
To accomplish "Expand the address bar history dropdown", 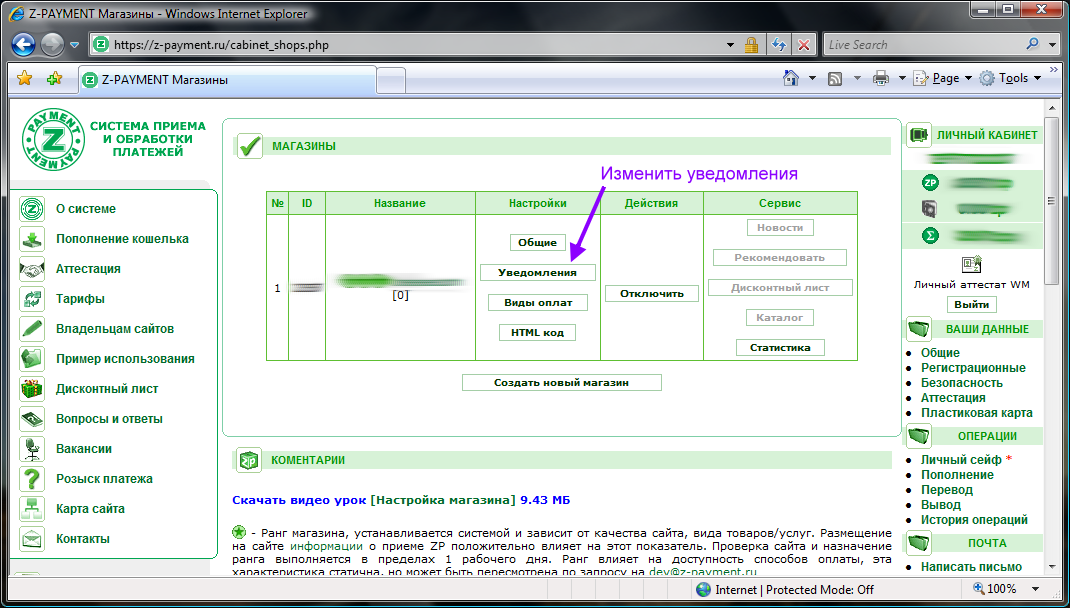I will [731, 45].
